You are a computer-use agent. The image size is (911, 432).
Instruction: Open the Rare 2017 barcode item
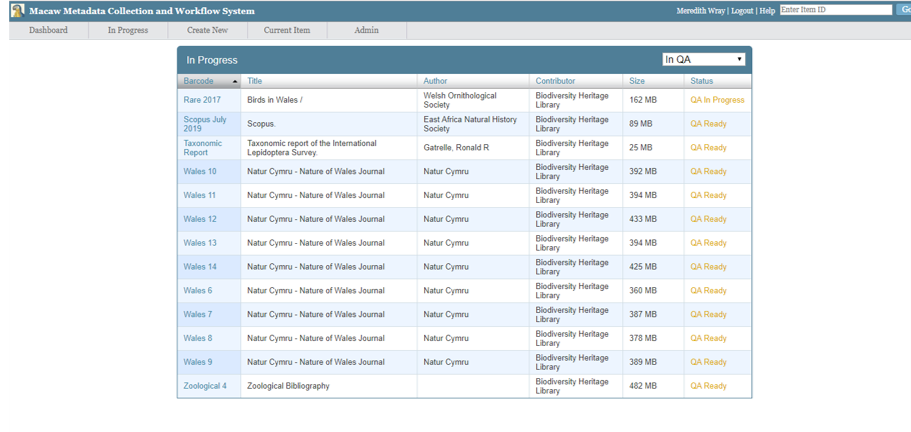(202, 100)
